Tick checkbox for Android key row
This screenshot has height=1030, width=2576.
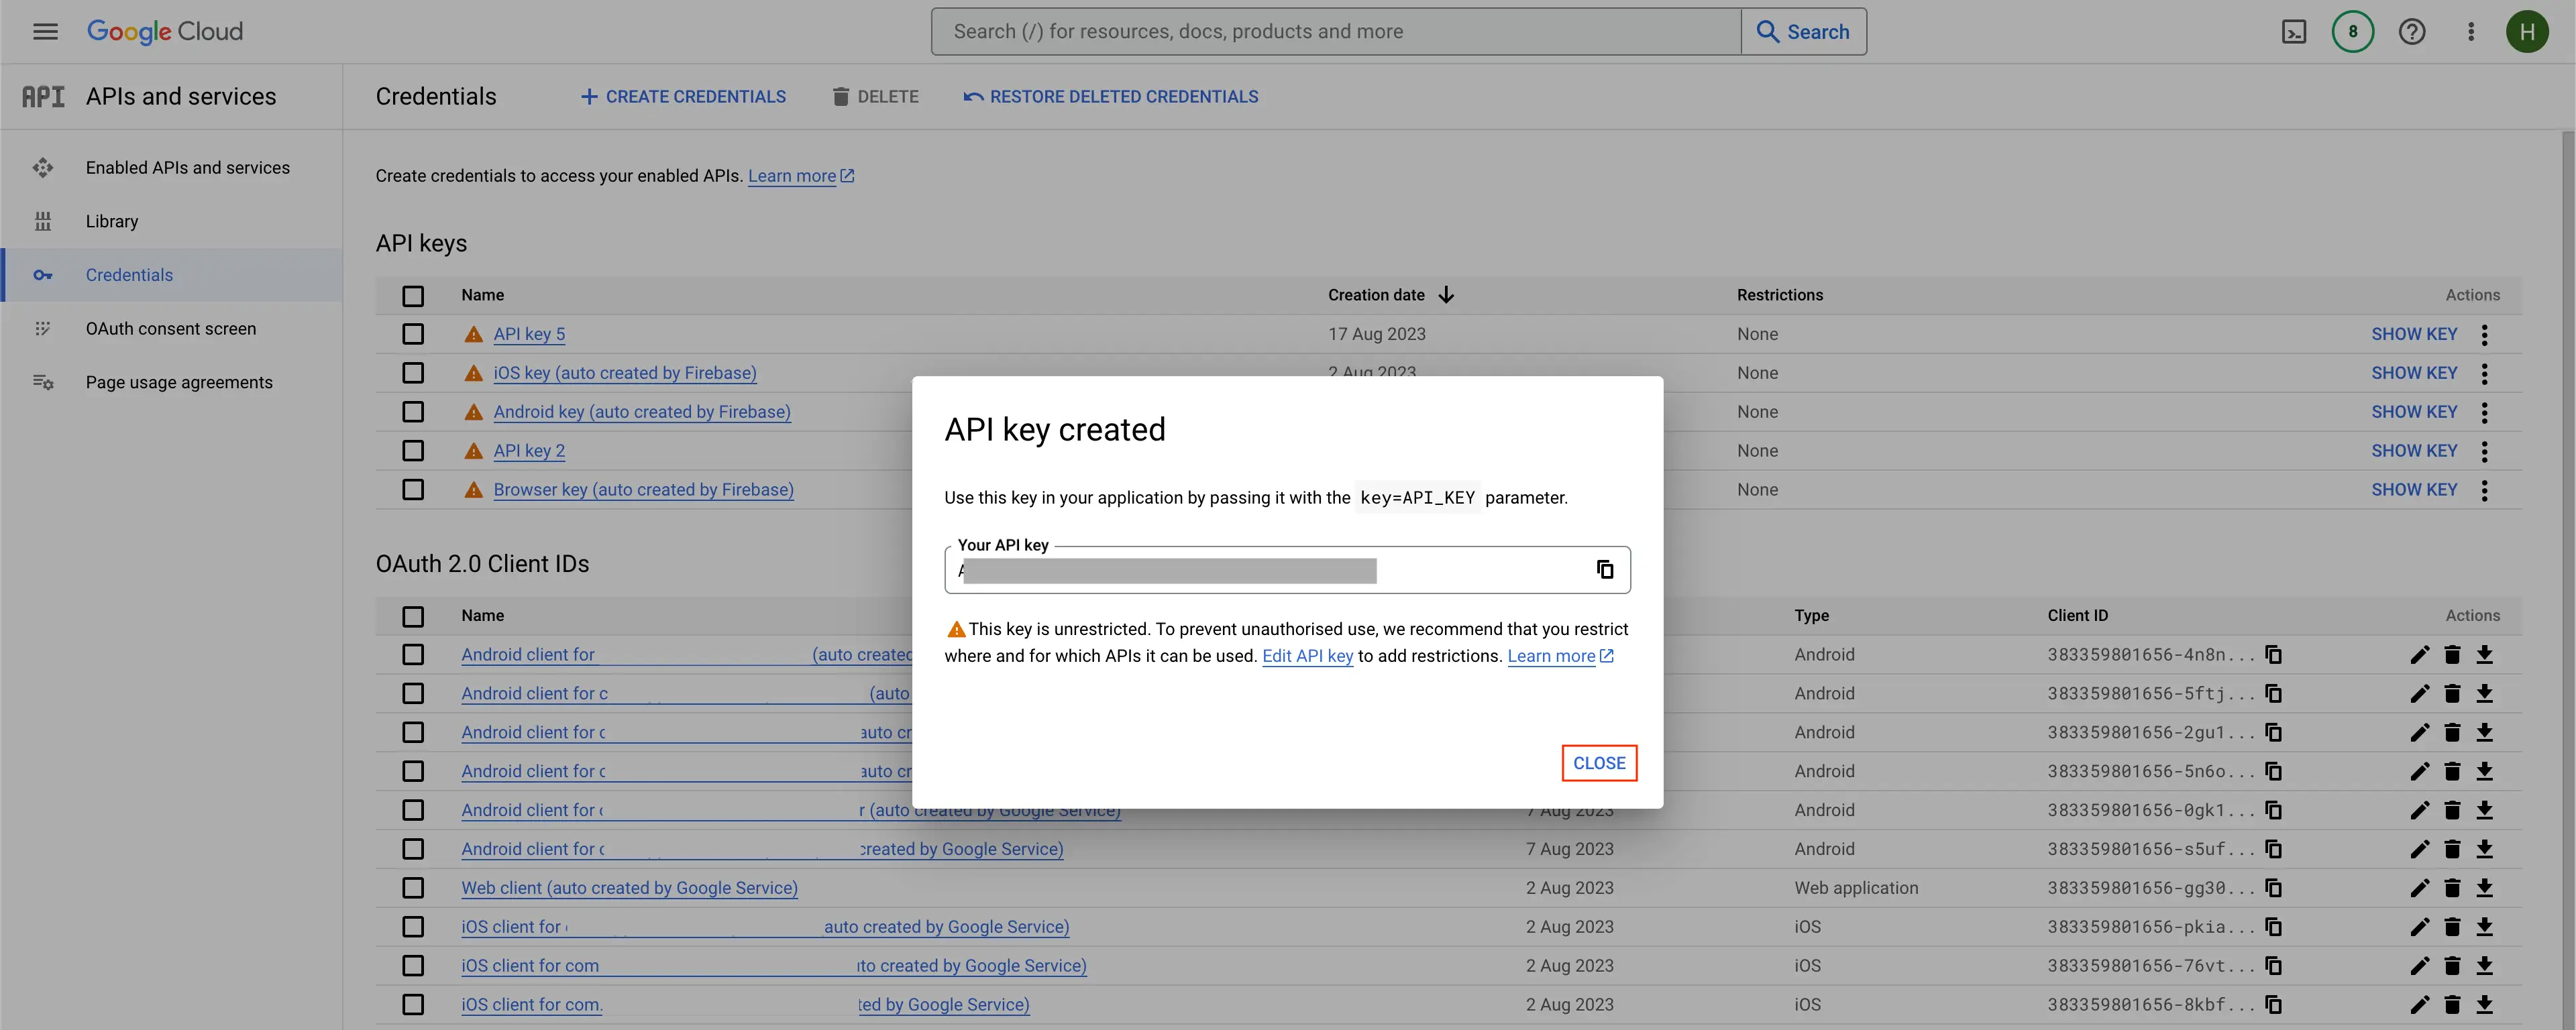pos(413,412)
